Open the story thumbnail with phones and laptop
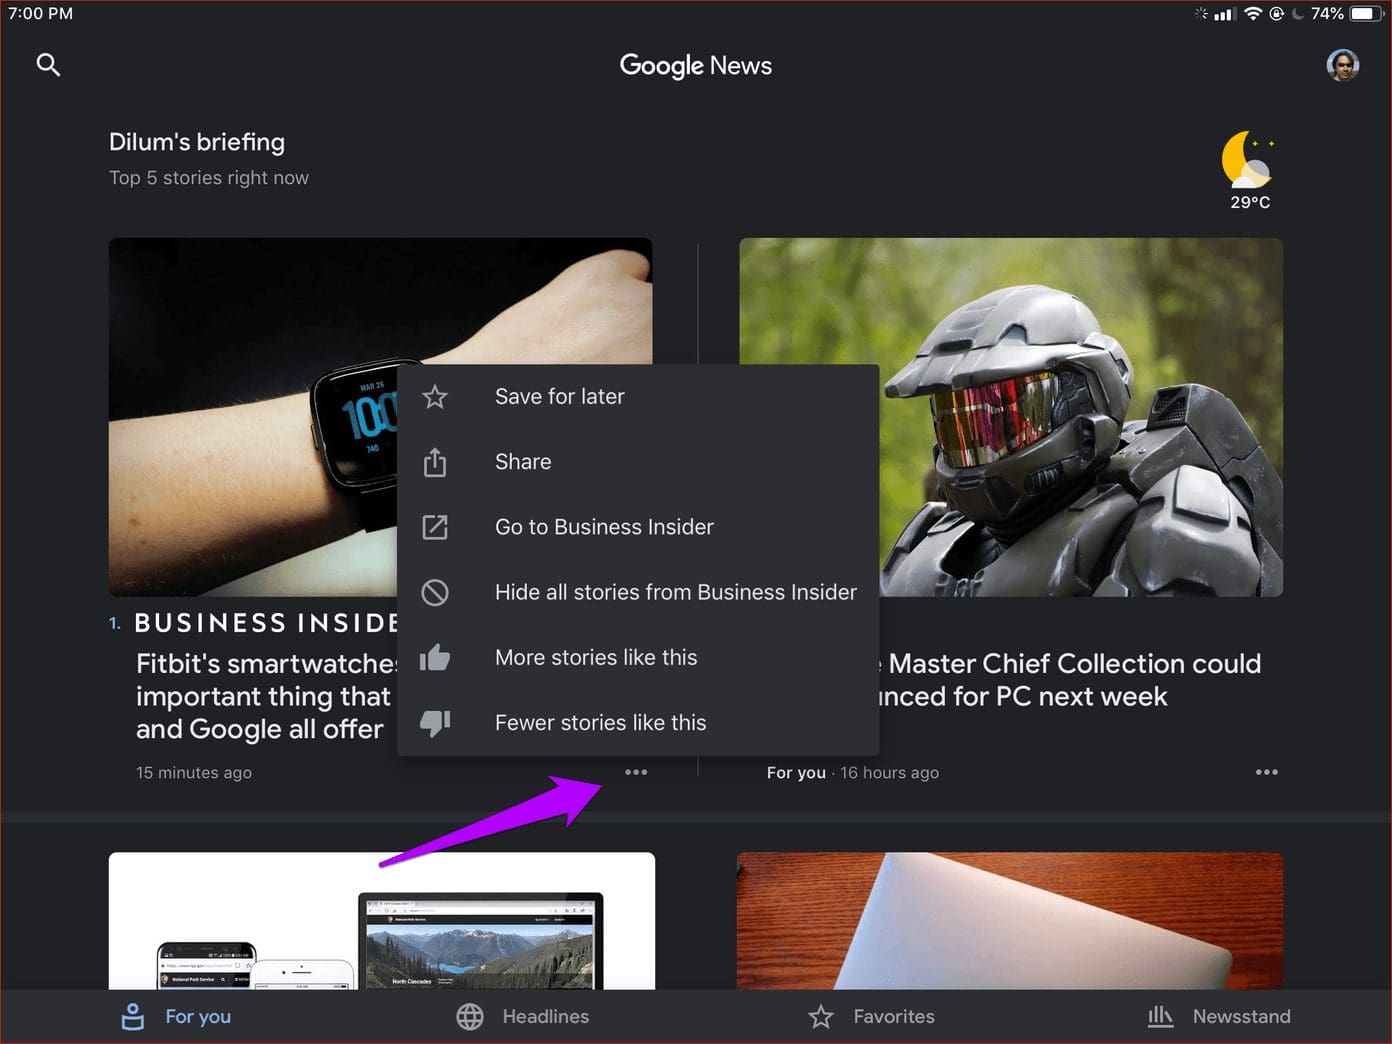This screenshot has height=1044, width=1392. [x=382, y=921]
